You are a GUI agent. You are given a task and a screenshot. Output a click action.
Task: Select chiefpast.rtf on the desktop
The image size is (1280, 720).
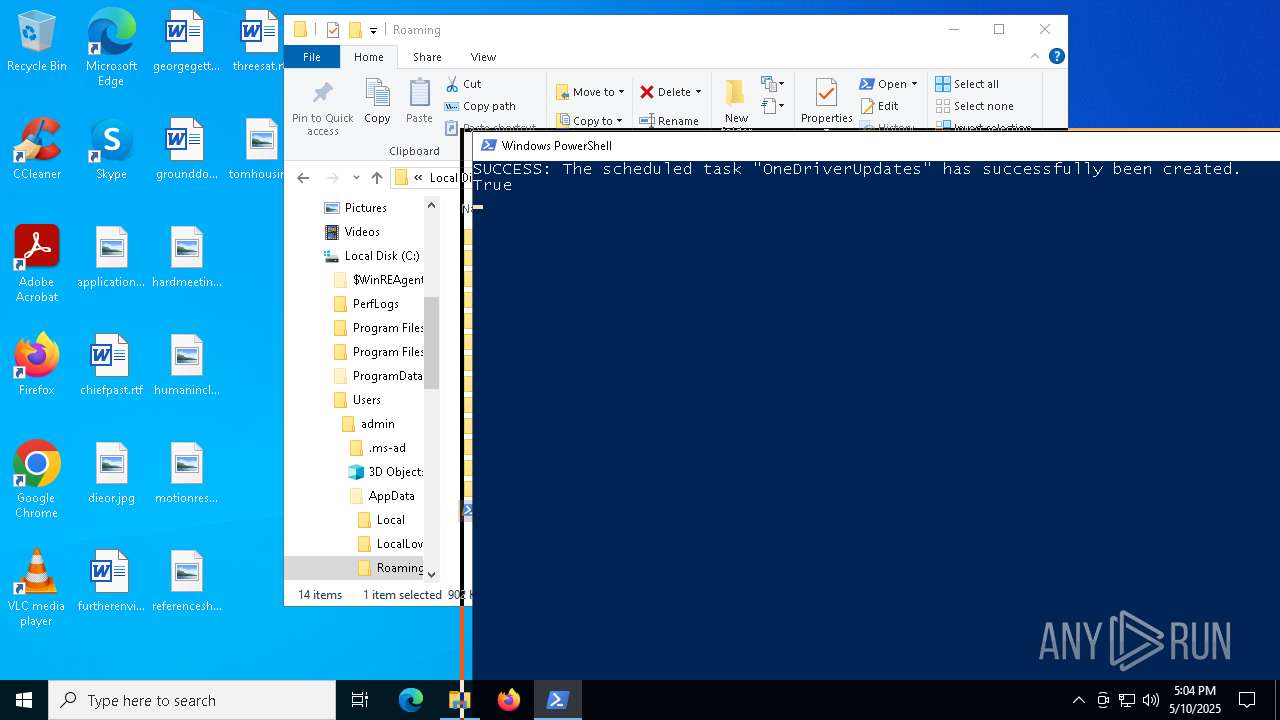[111, 365]
